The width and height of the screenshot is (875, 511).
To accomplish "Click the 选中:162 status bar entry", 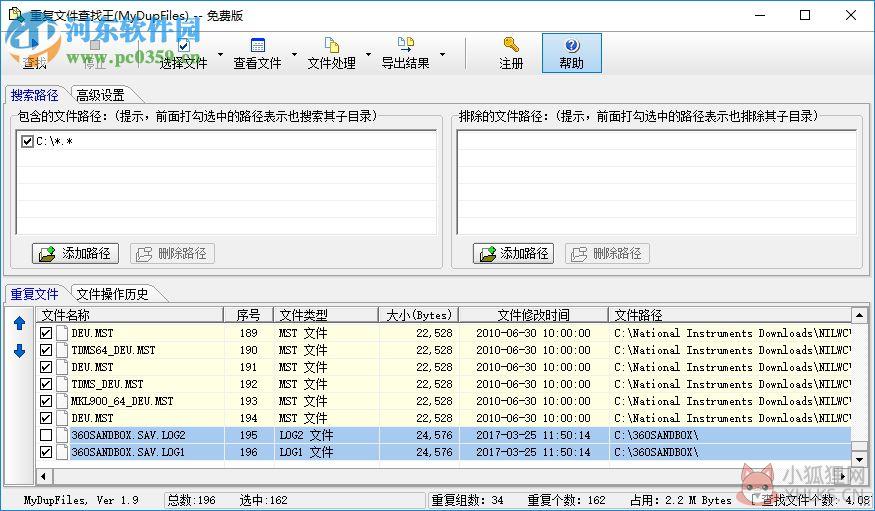I will coord(263,500).
